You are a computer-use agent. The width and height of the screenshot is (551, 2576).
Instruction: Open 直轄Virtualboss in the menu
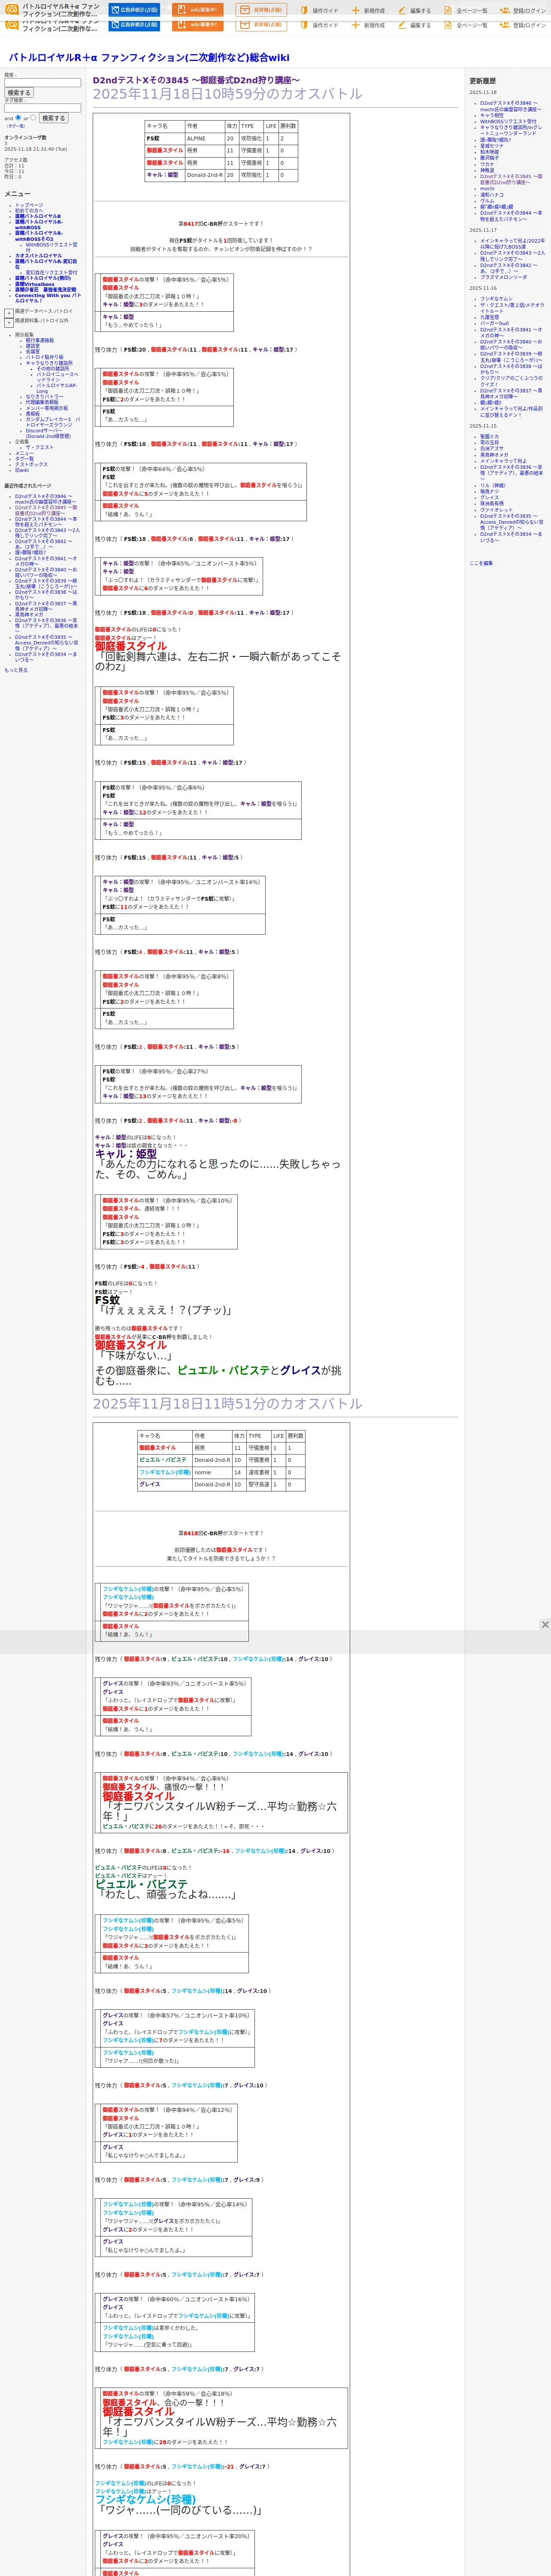coord(35,284)
